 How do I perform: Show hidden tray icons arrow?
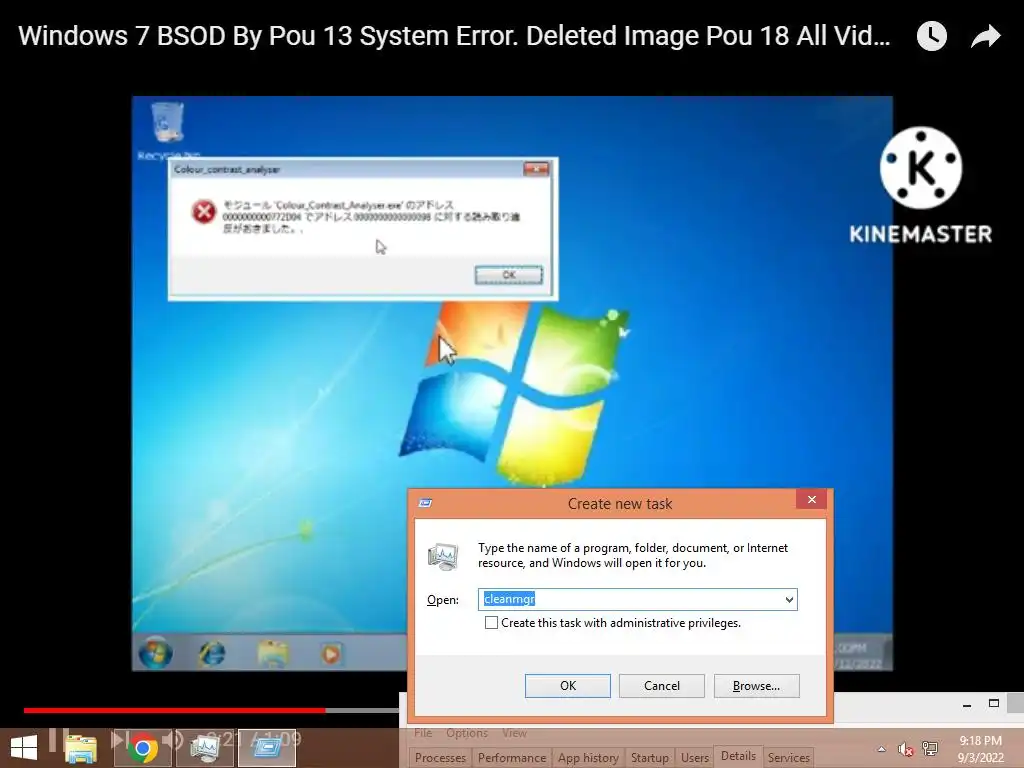point(882,750)
